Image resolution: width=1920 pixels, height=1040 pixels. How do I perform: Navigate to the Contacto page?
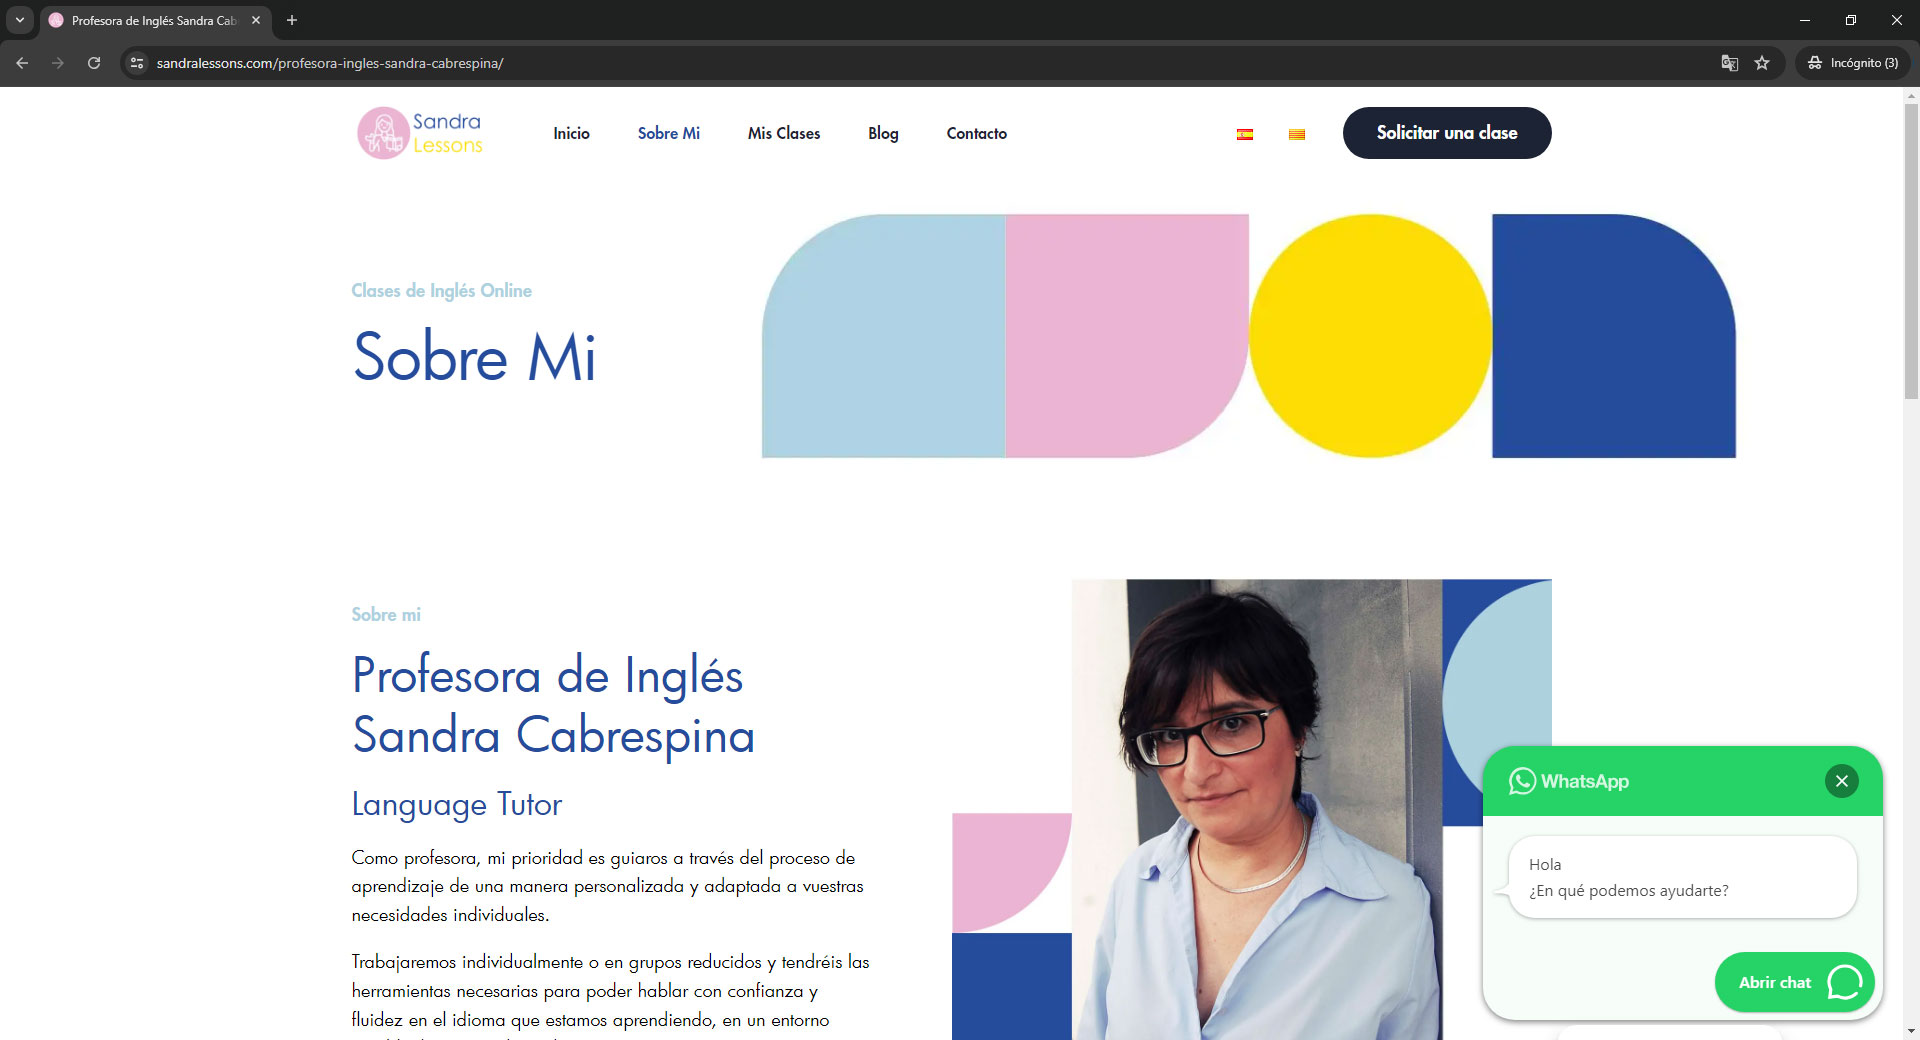(x=976, y=133)
